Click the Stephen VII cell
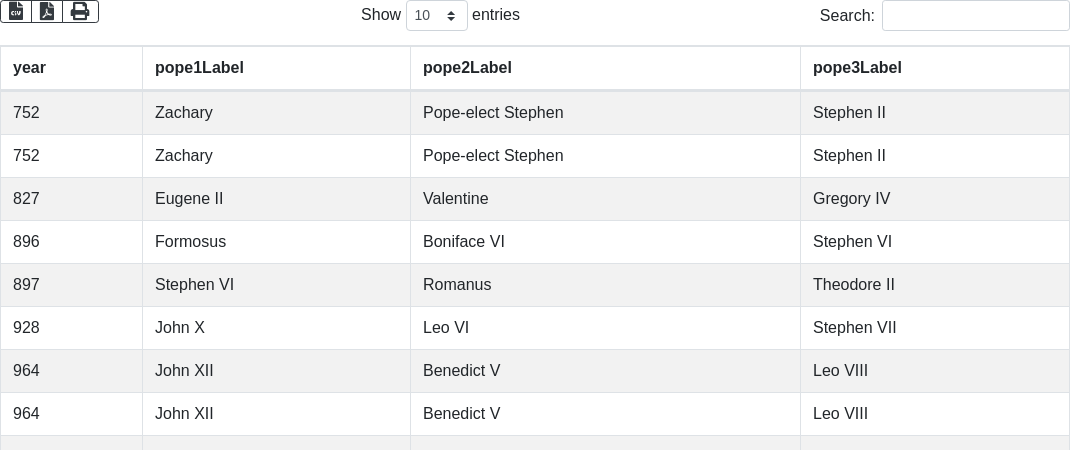The width and height of the screenshot is (1070, 450). coord(935,328)
